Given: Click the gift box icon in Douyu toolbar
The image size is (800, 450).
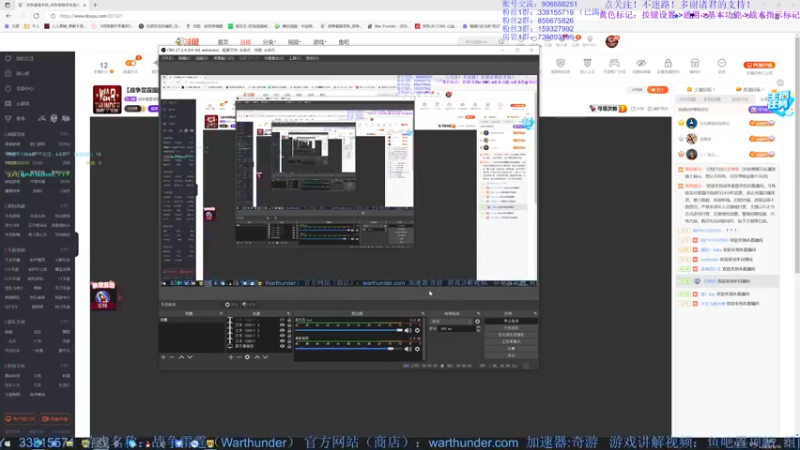Looking at the screenshot, I should point(695,63).
